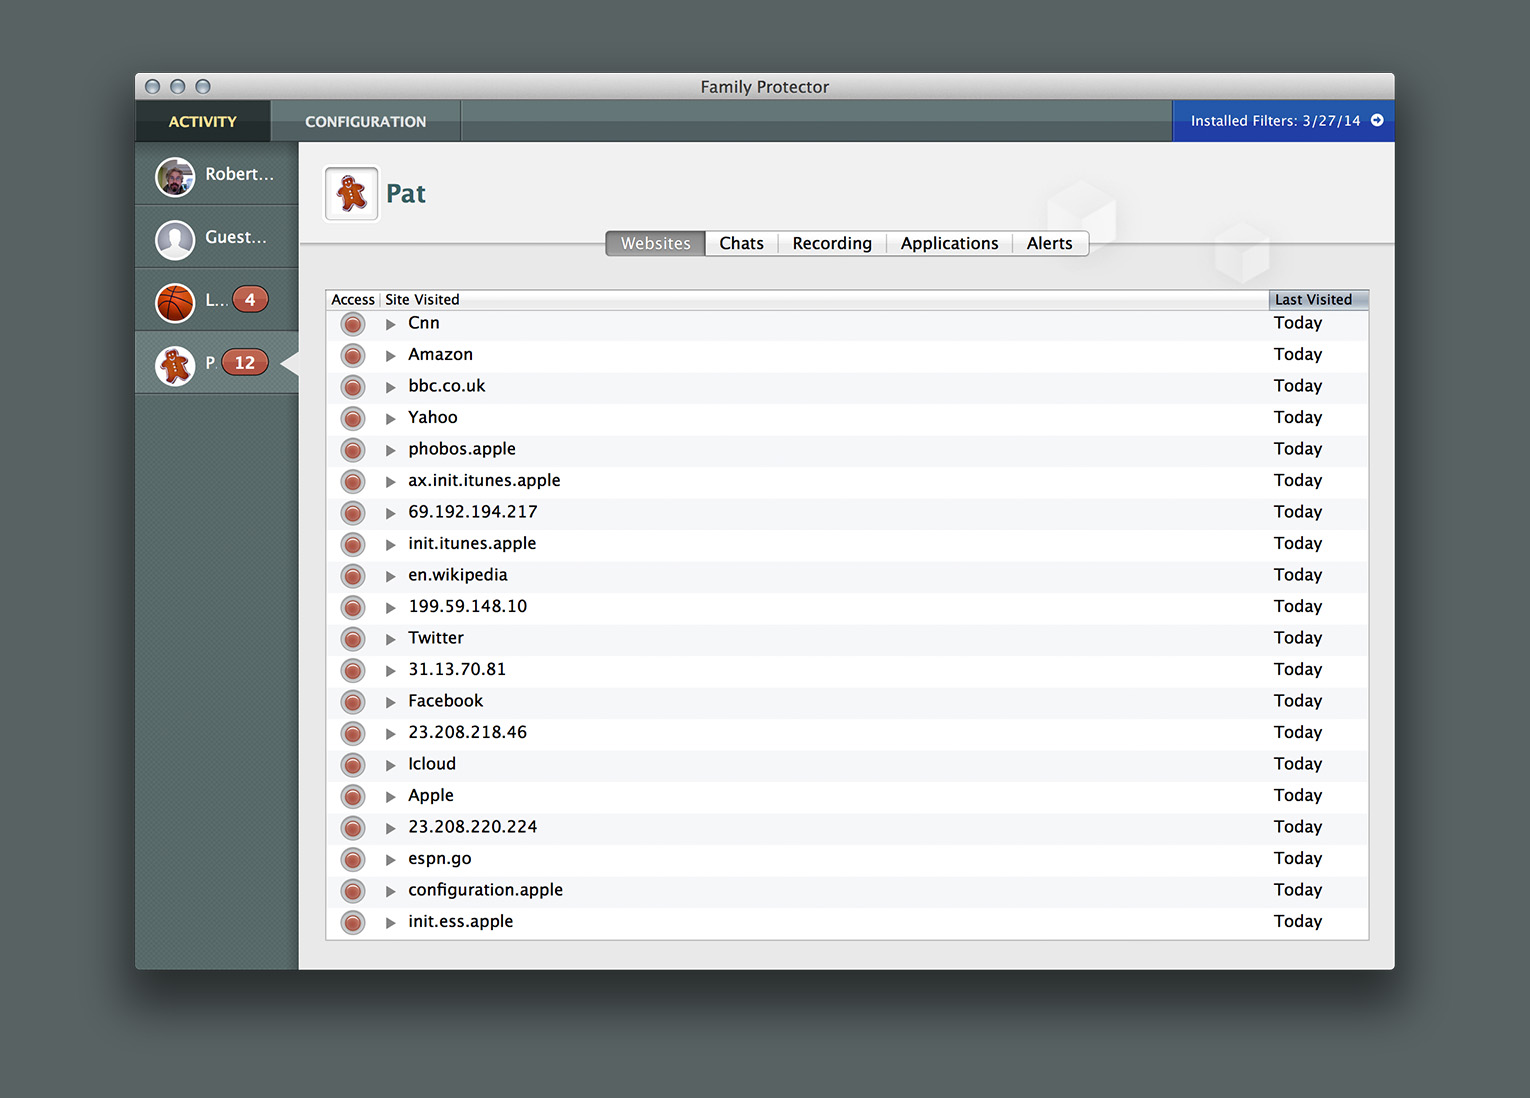This screenshot has width=1530, height=1098.
Task: Click the basketball user avatar
Action: (175, 303)
